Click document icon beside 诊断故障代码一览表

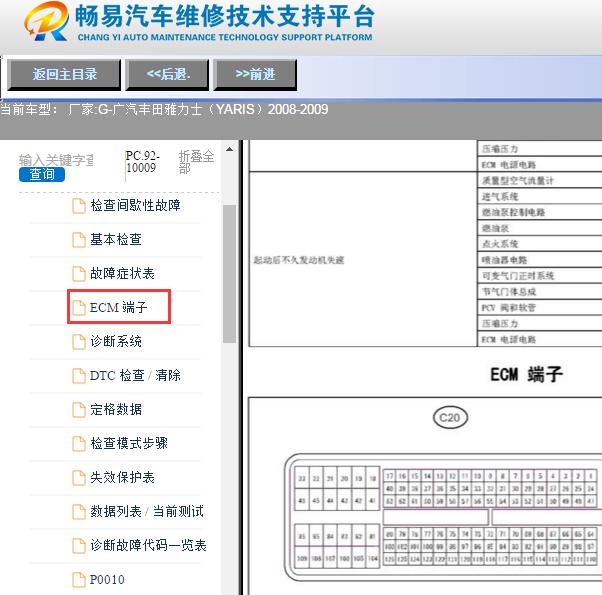pyautogui.click(x=79, y=545)
